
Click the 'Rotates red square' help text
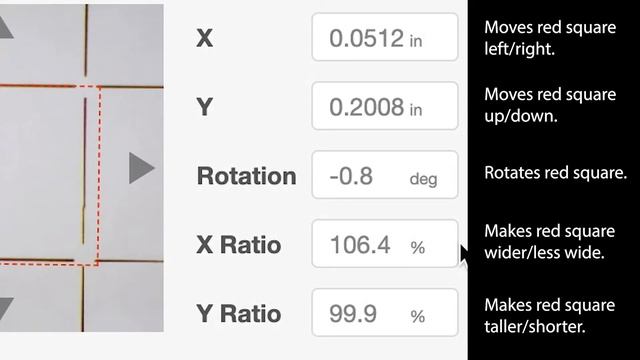pos(556,173)
